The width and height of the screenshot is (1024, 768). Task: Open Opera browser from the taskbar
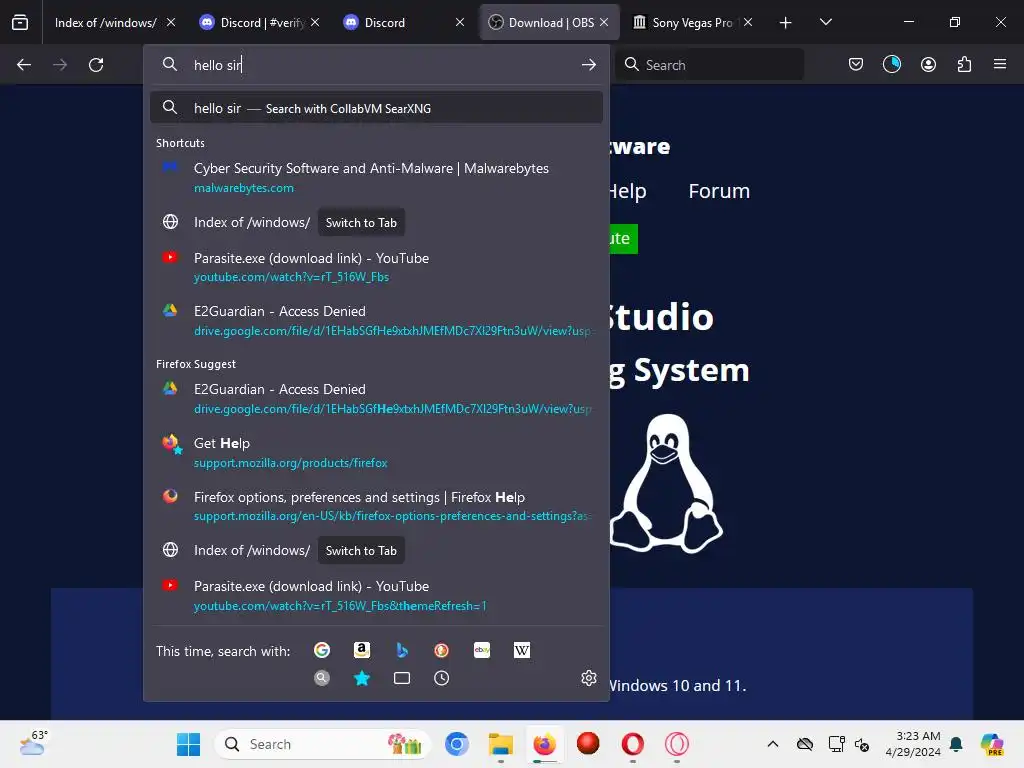coord(632,744)
